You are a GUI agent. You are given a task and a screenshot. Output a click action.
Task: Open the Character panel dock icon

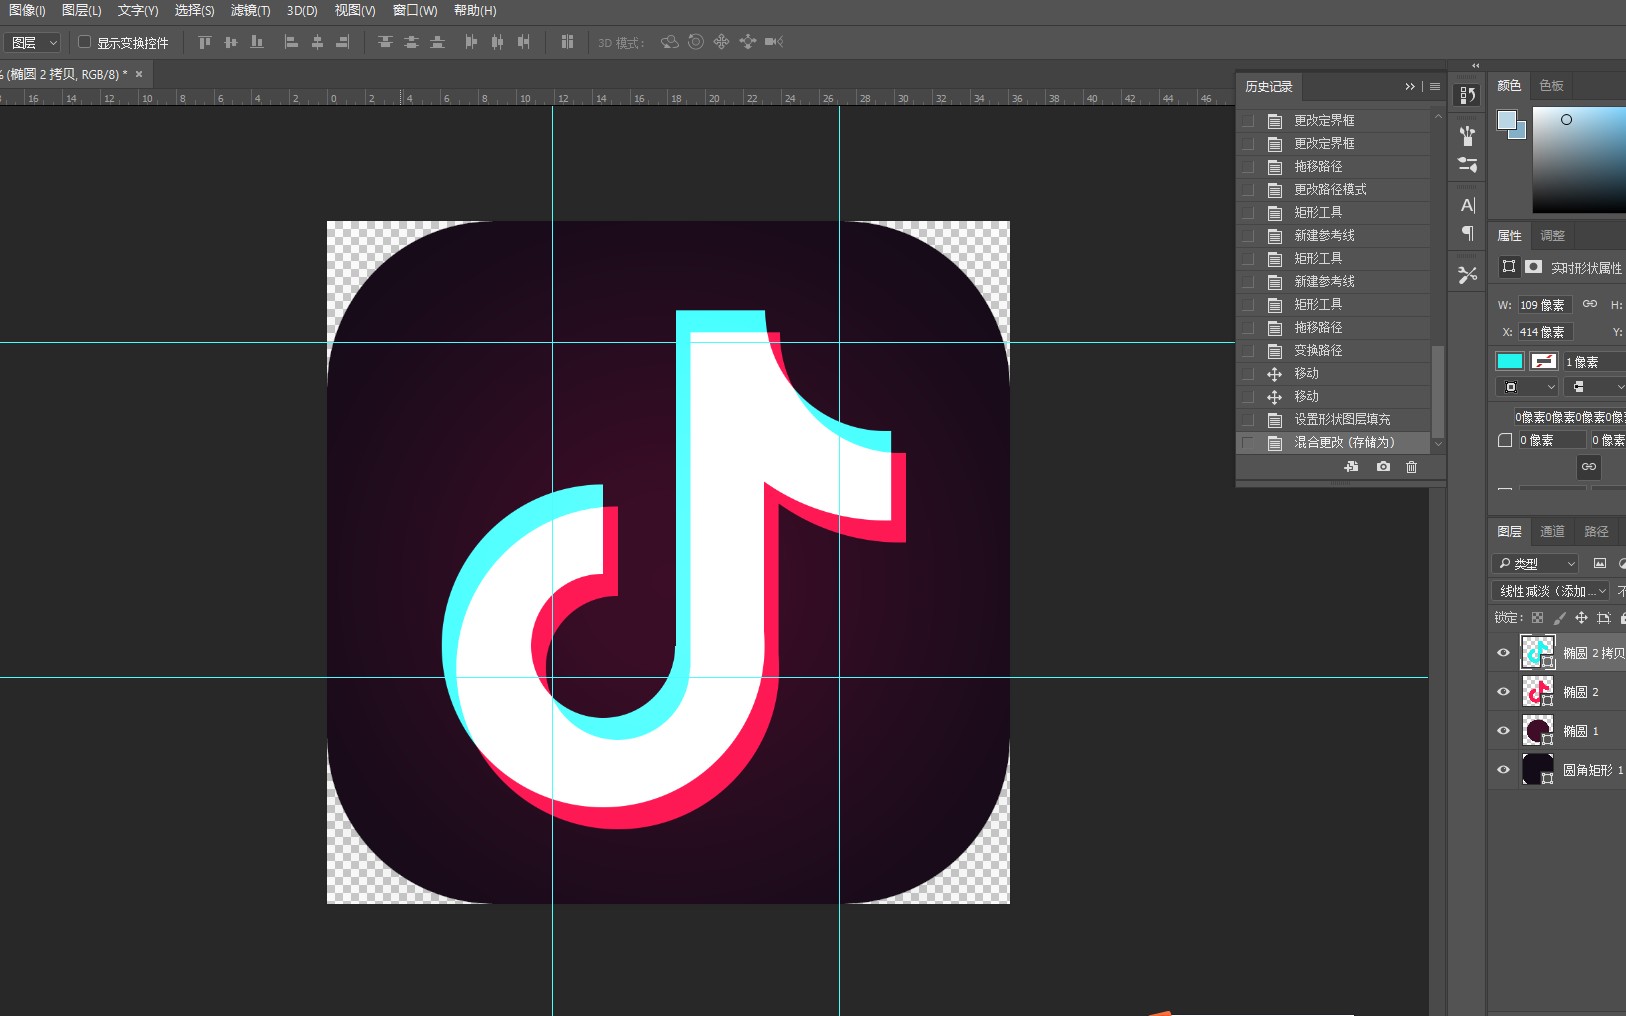1467,205
